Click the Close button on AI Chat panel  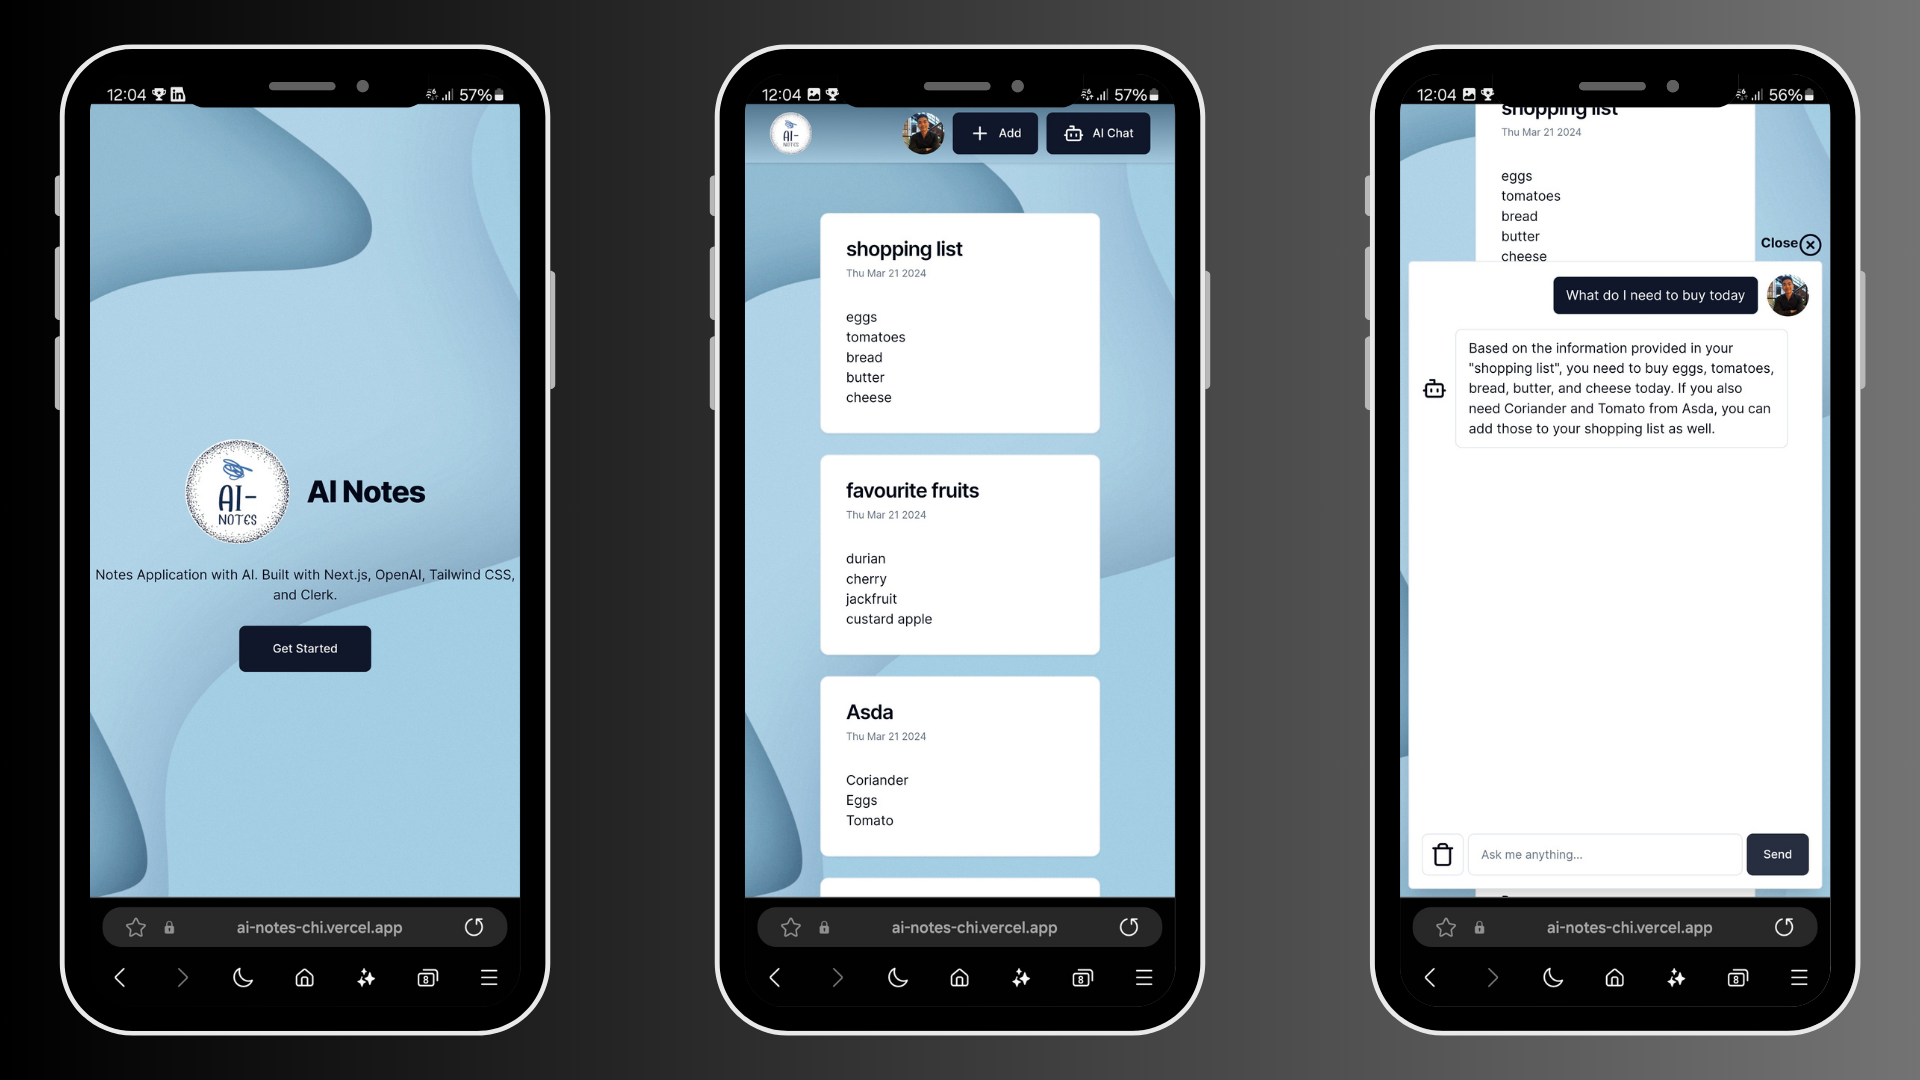[1791, 243]
